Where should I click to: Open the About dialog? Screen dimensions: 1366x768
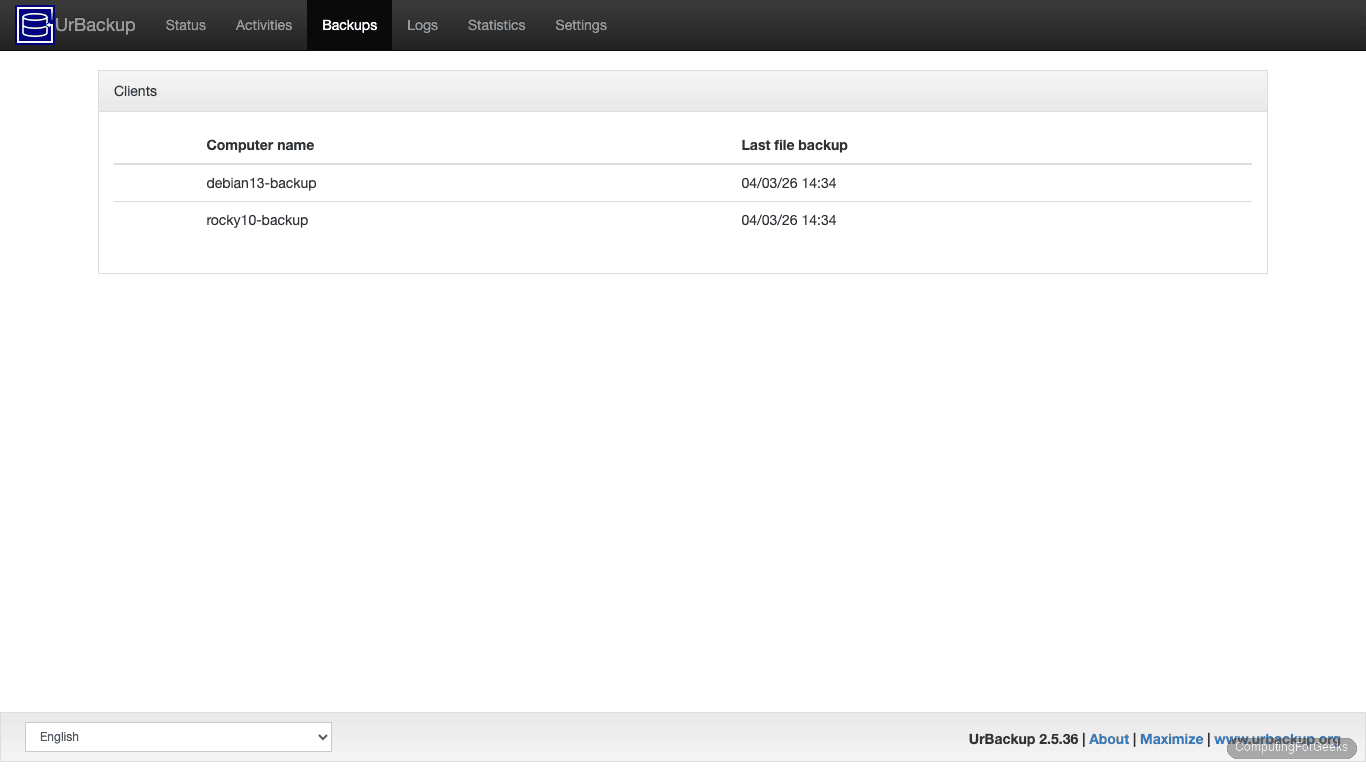(1108, 739)
